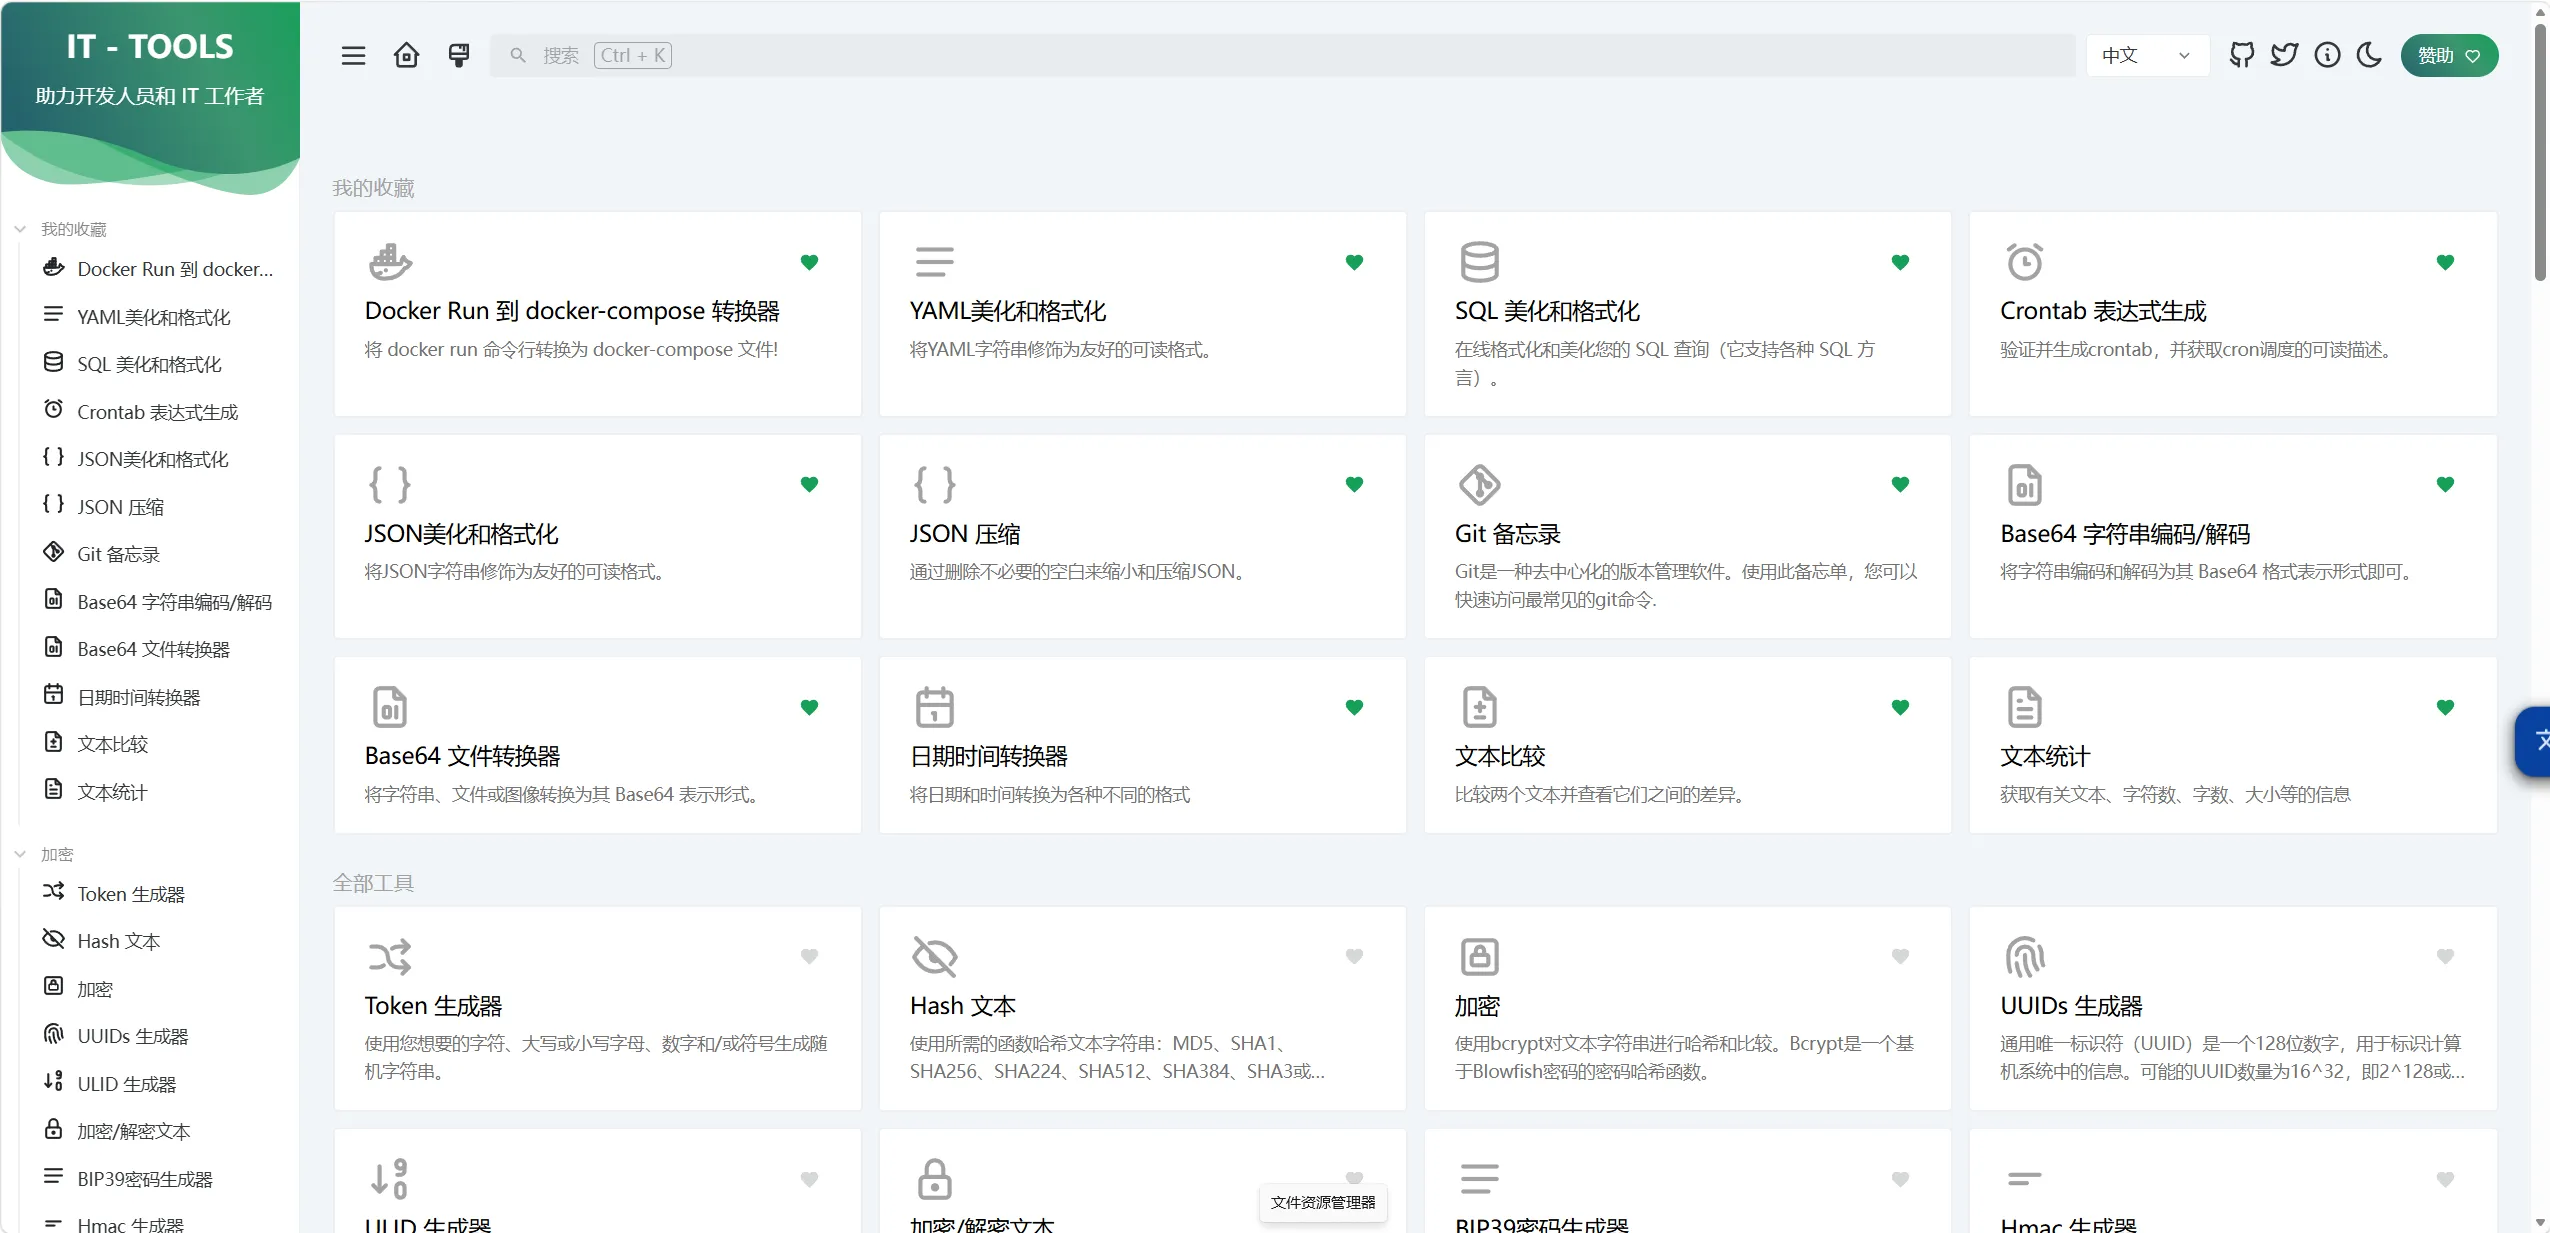Favorite the UUIDs 生成器 card heart
Image resolution: width=2550 pixels, height=1233 pixels.
point(2445,956)
